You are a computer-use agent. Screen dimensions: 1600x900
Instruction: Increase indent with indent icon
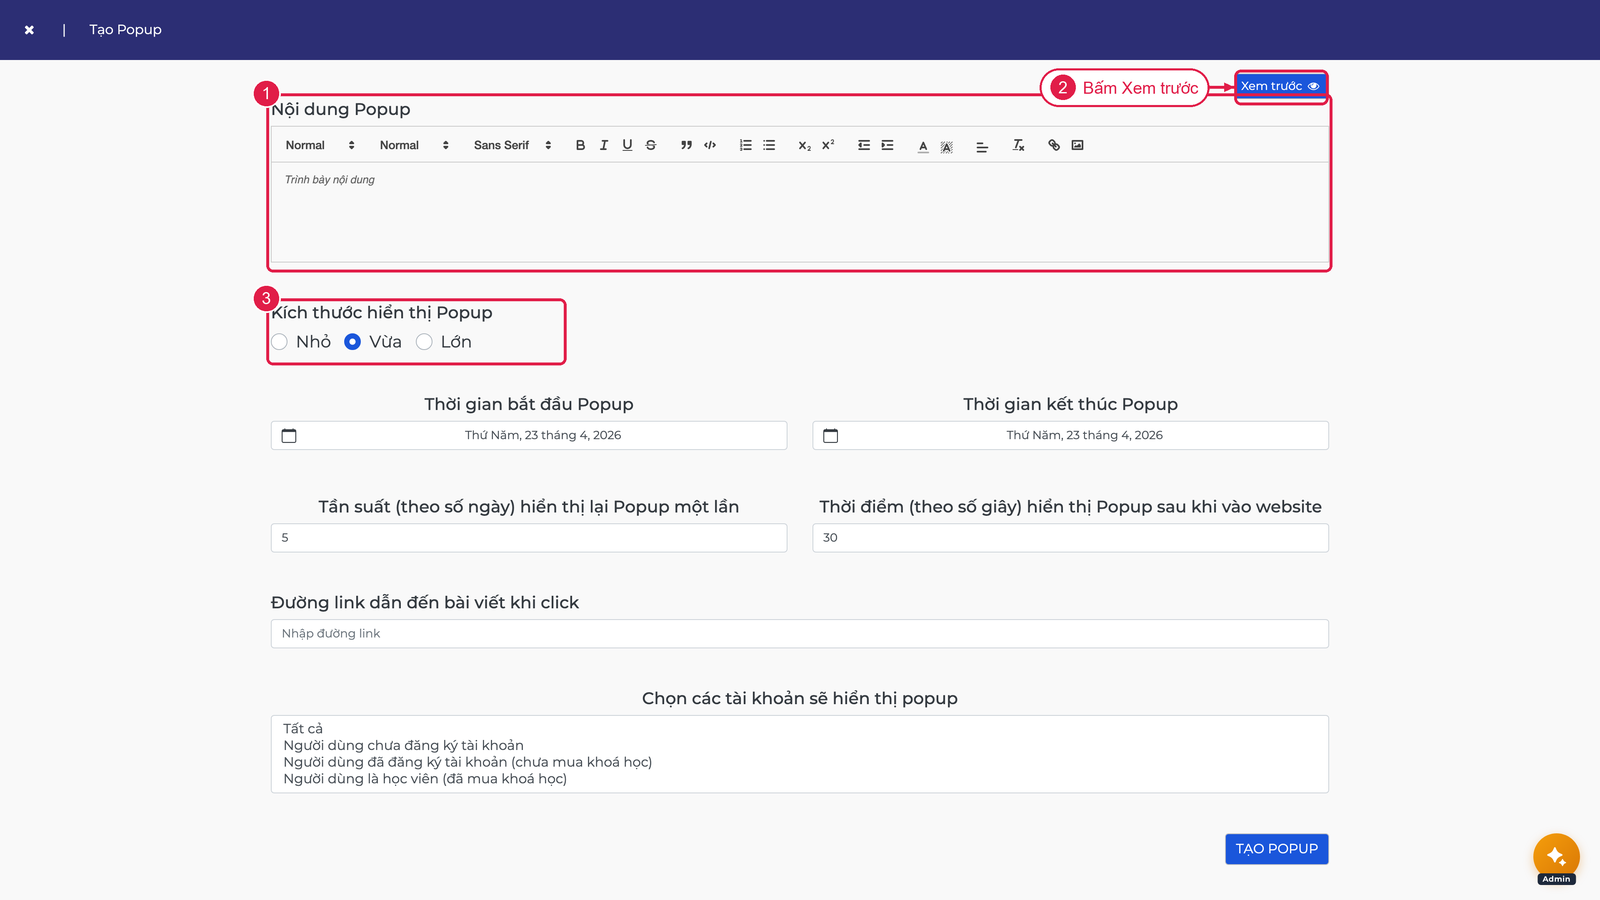click(887, 145)
